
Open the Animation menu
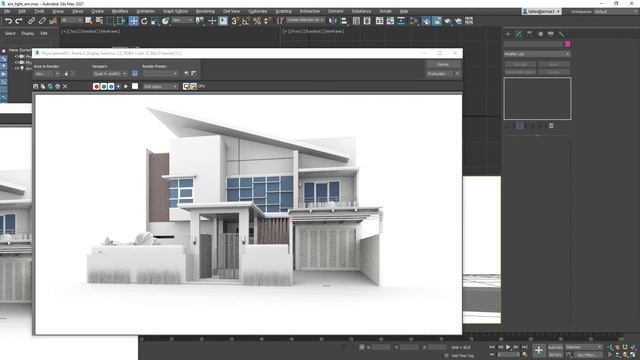point(146,11)
